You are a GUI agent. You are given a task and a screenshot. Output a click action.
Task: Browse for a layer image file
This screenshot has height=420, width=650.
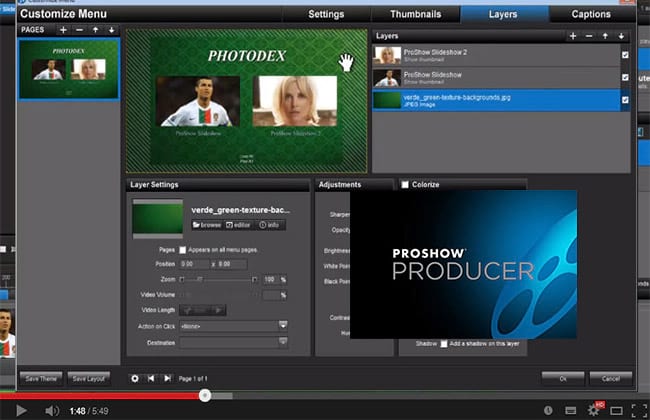[206, 225]
